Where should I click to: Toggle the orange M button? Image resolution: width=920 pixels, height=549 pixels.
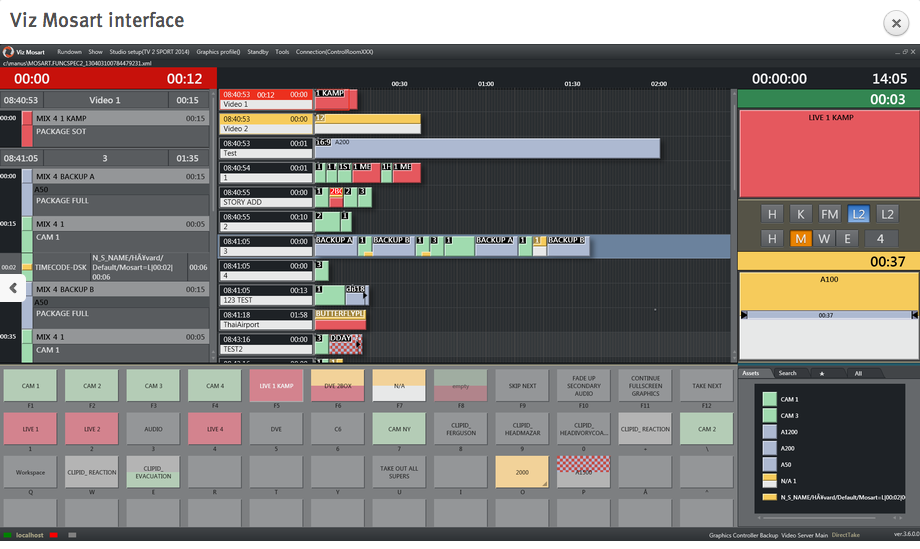pos(800,238)
